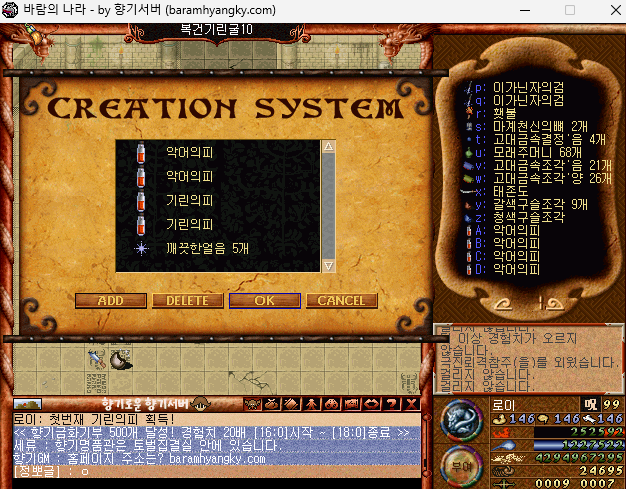Click the left swirl arrow under the inventory

[503, 305]
